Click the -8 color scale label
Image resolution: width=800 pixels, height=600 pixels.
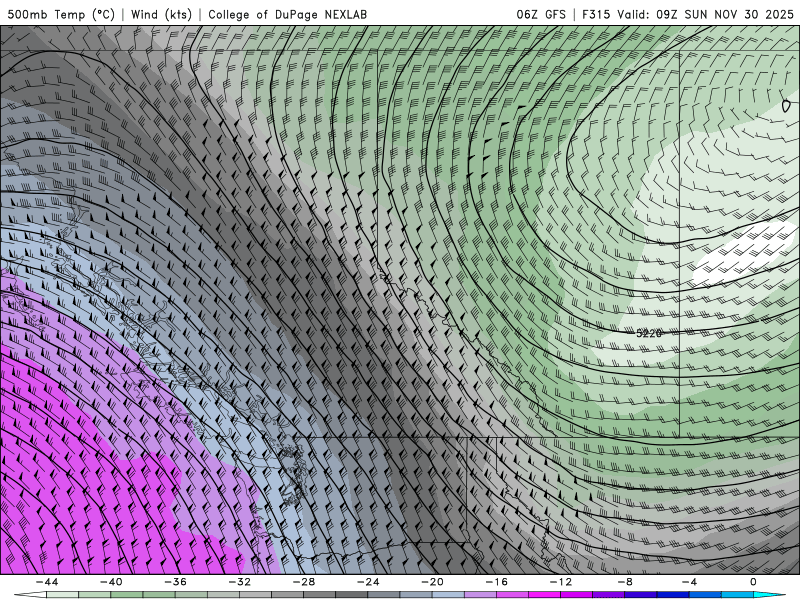(626, 582)
